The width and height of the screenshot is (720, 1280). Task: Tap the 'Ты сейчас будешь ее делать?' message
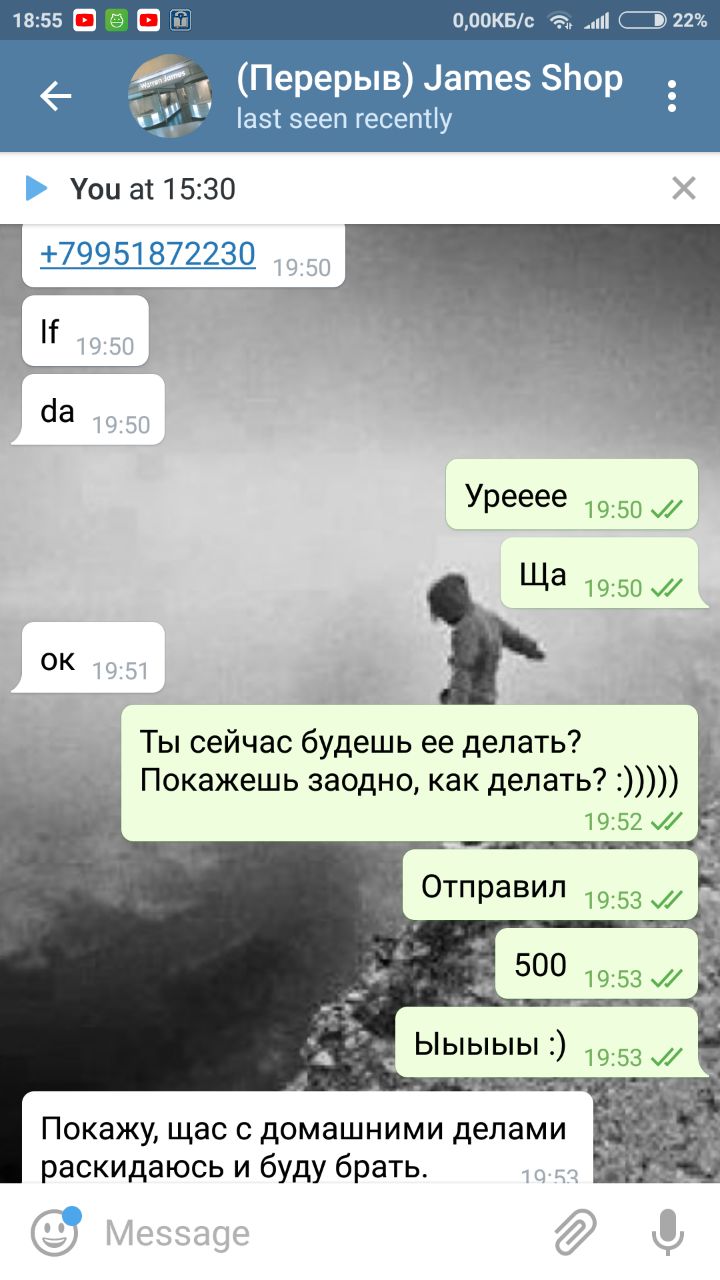pos(409,773)
